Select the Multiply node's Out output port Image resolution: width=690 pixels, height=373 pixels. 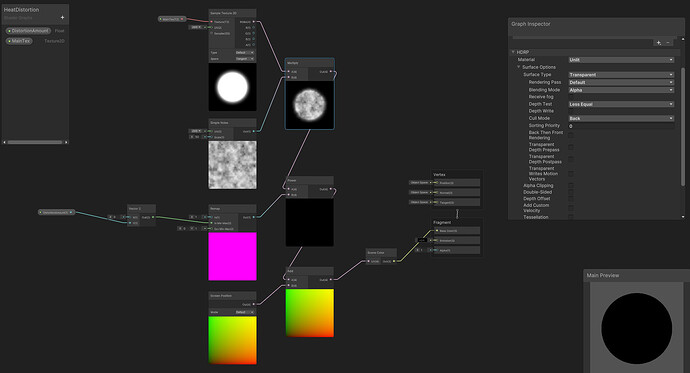330,72
